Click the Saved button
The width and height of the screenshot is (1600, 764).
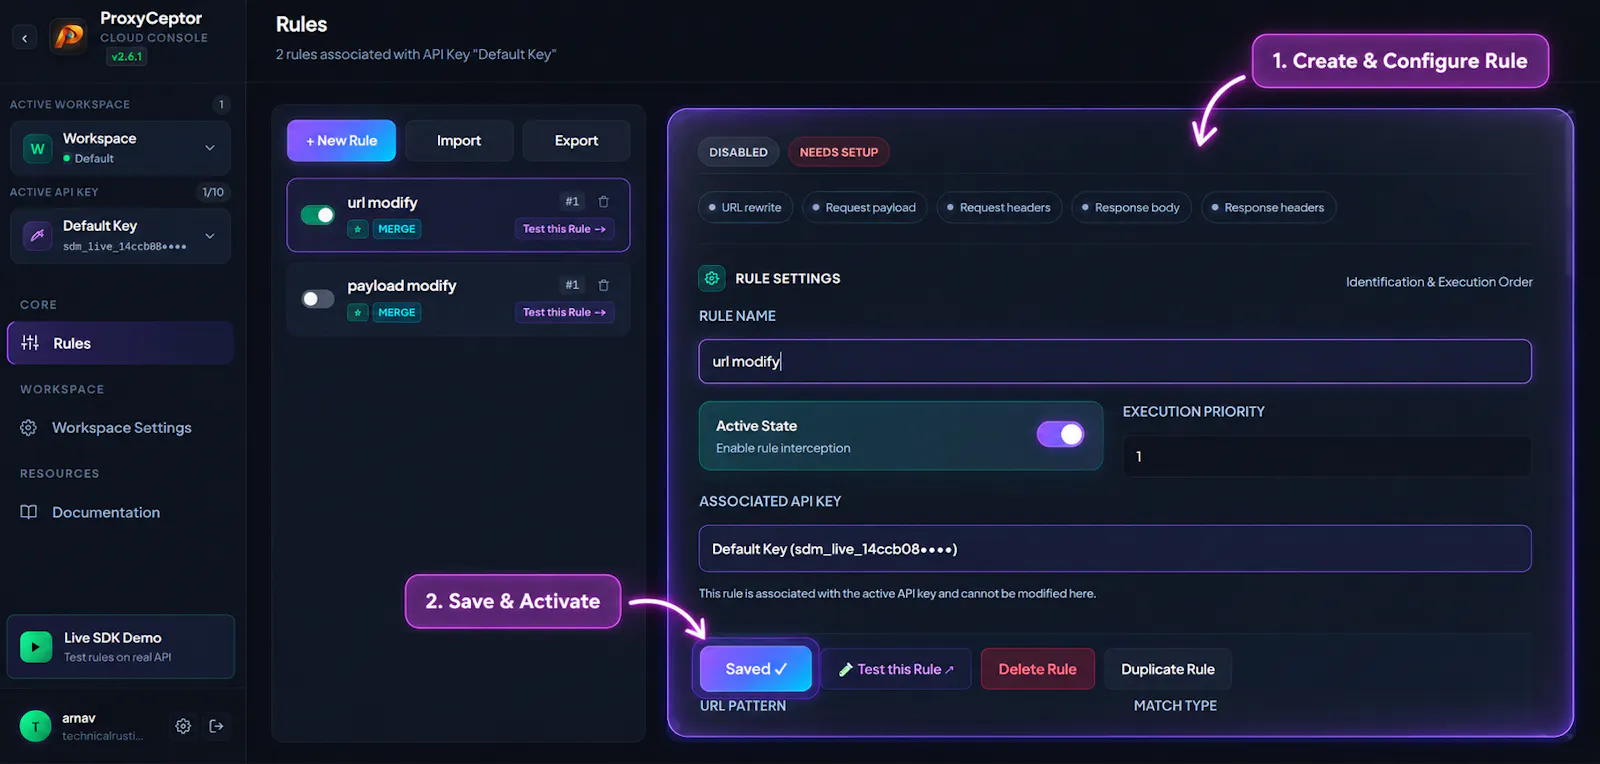click(755, 669)
